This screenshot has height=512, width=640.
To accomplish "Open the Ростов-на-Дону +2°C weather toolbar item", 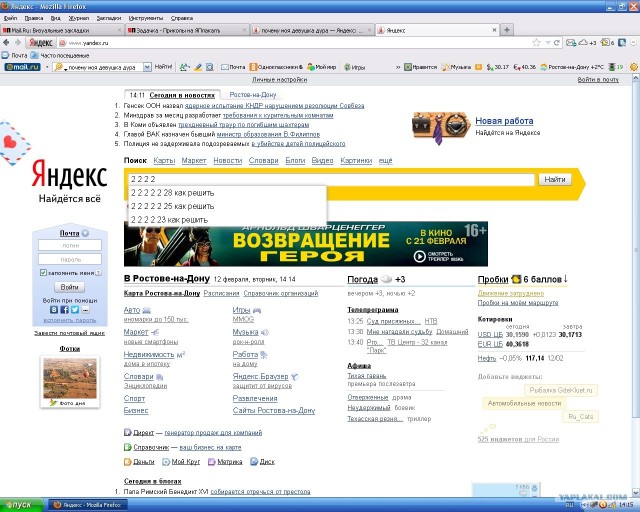I will pos(572,67).
